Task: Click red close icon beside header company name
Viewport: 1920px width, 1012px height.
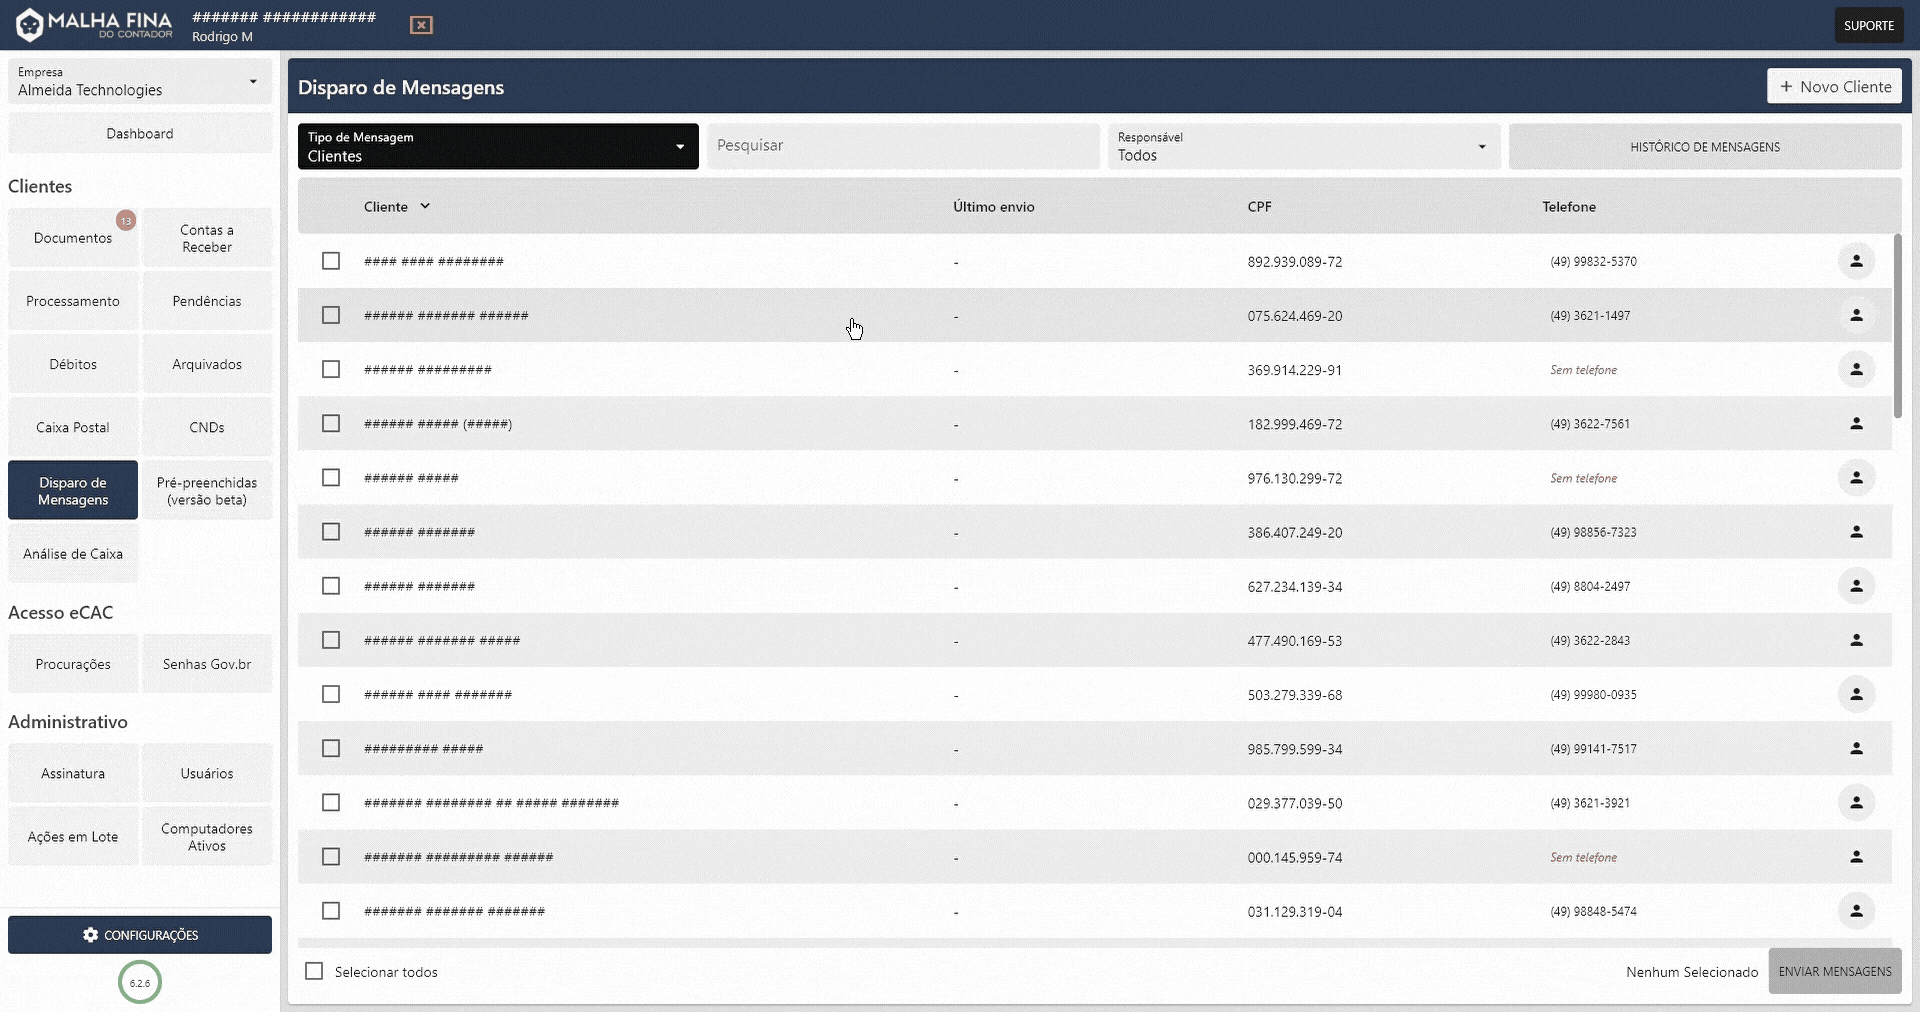Action: [x=421, y=25]
